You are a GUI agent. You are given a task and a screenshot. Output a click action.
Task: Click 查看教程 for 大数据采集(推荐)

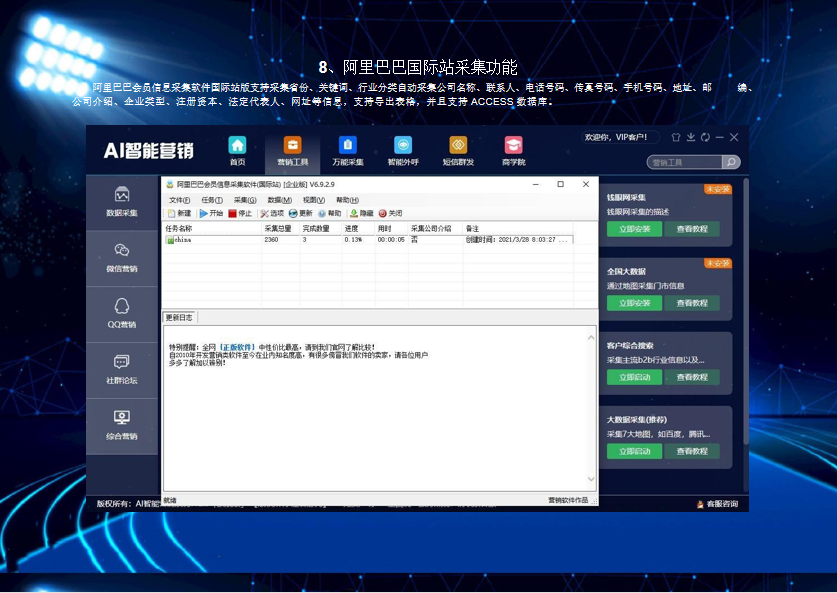(692, 452)
